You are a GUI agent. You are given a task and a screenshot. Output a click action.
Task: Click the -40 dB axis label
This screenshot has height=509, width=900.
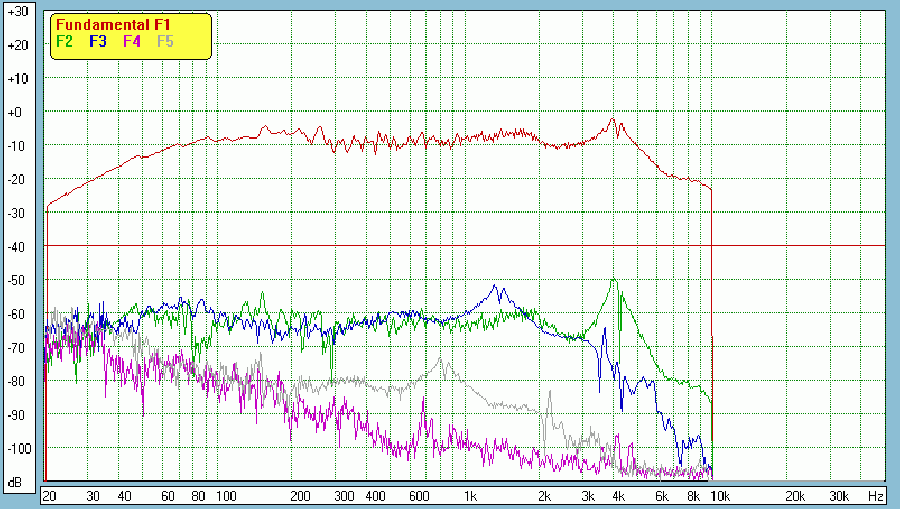coord(17,247)
